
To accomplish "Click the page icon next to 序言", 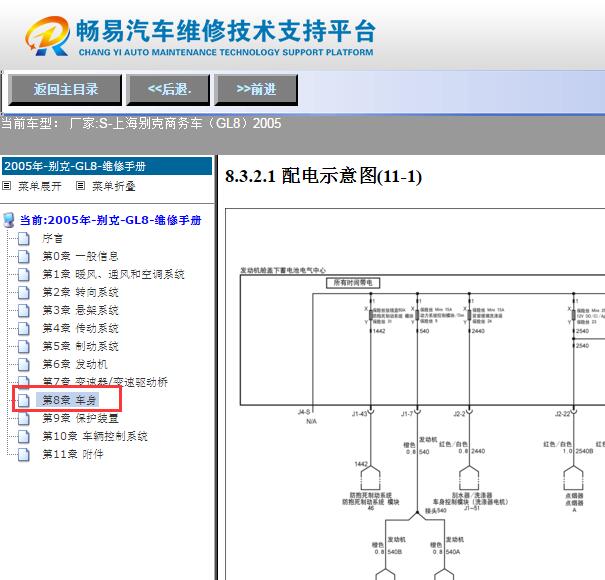I will 24,239.
